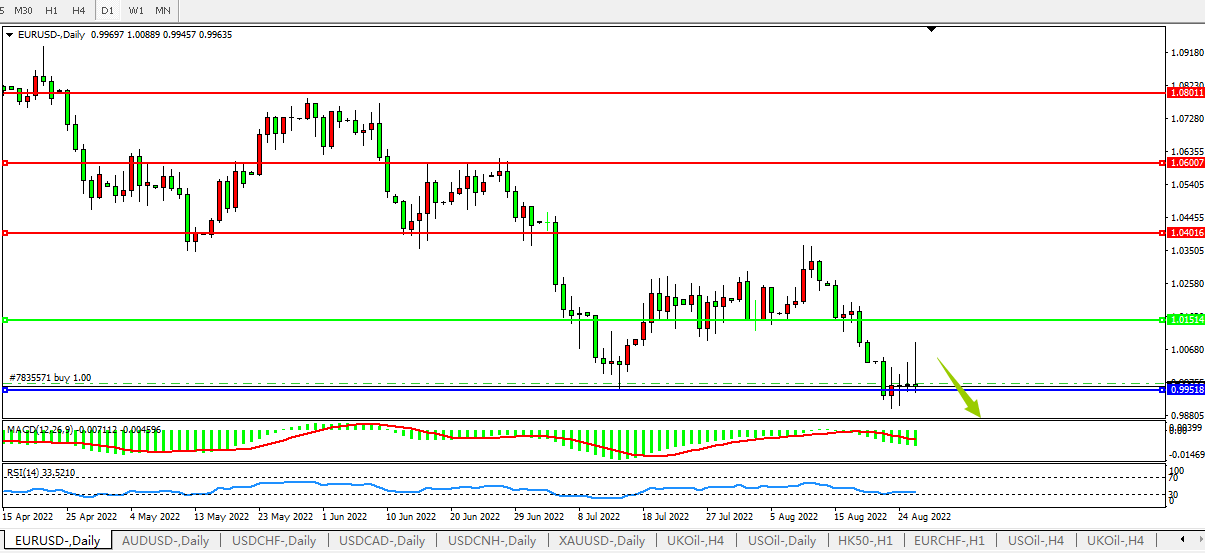Select the H4 timeframe button
This screenshot has width=1205, height=553.
[x=78, y=10]
